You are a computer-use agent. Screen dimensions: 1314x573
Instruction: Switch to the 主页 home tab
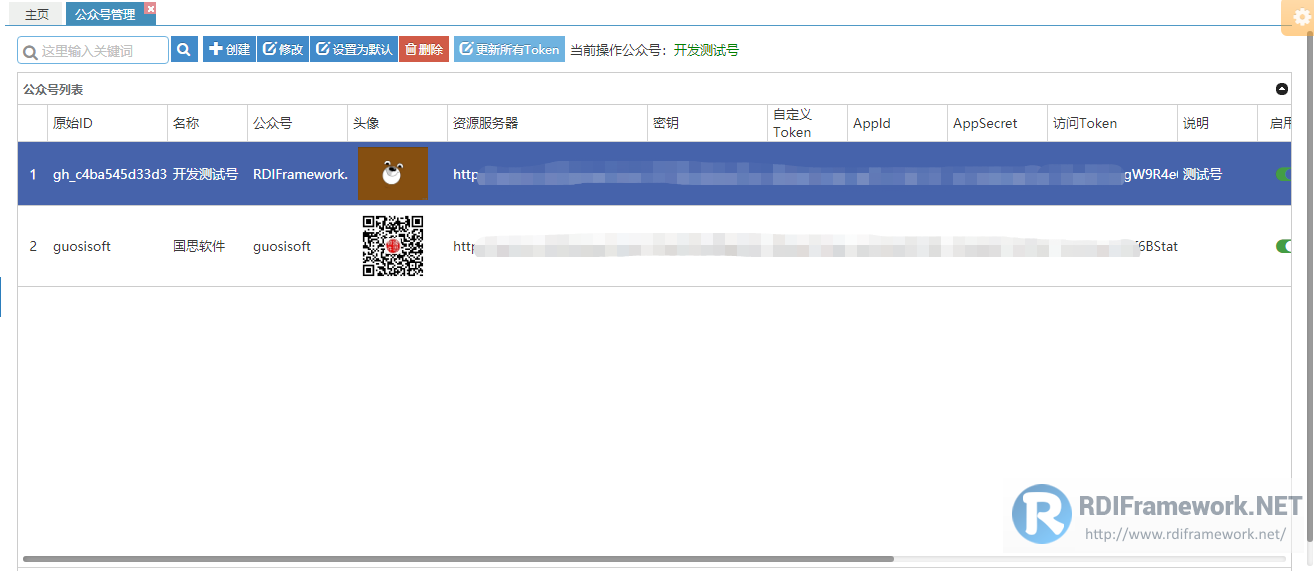click(37, 15)
